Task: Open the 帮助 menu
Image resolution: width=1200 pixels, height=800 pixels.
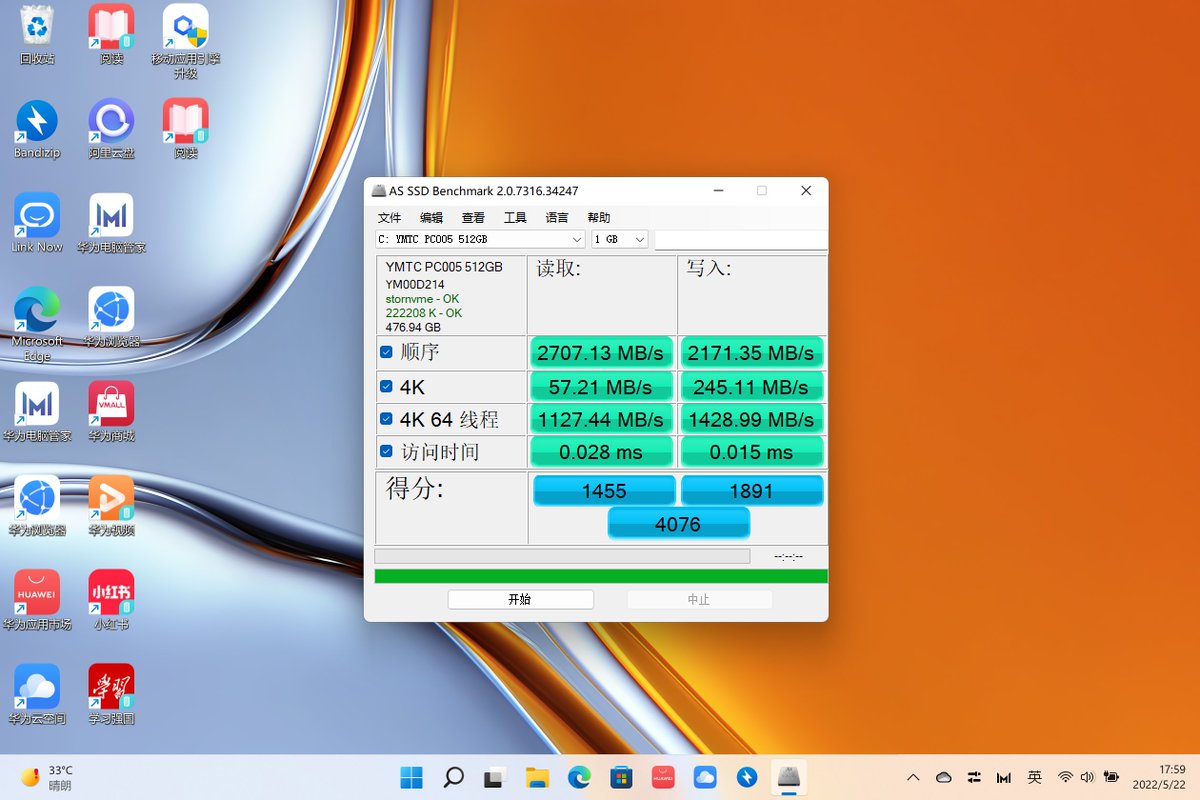Action: tap(599, 218)
